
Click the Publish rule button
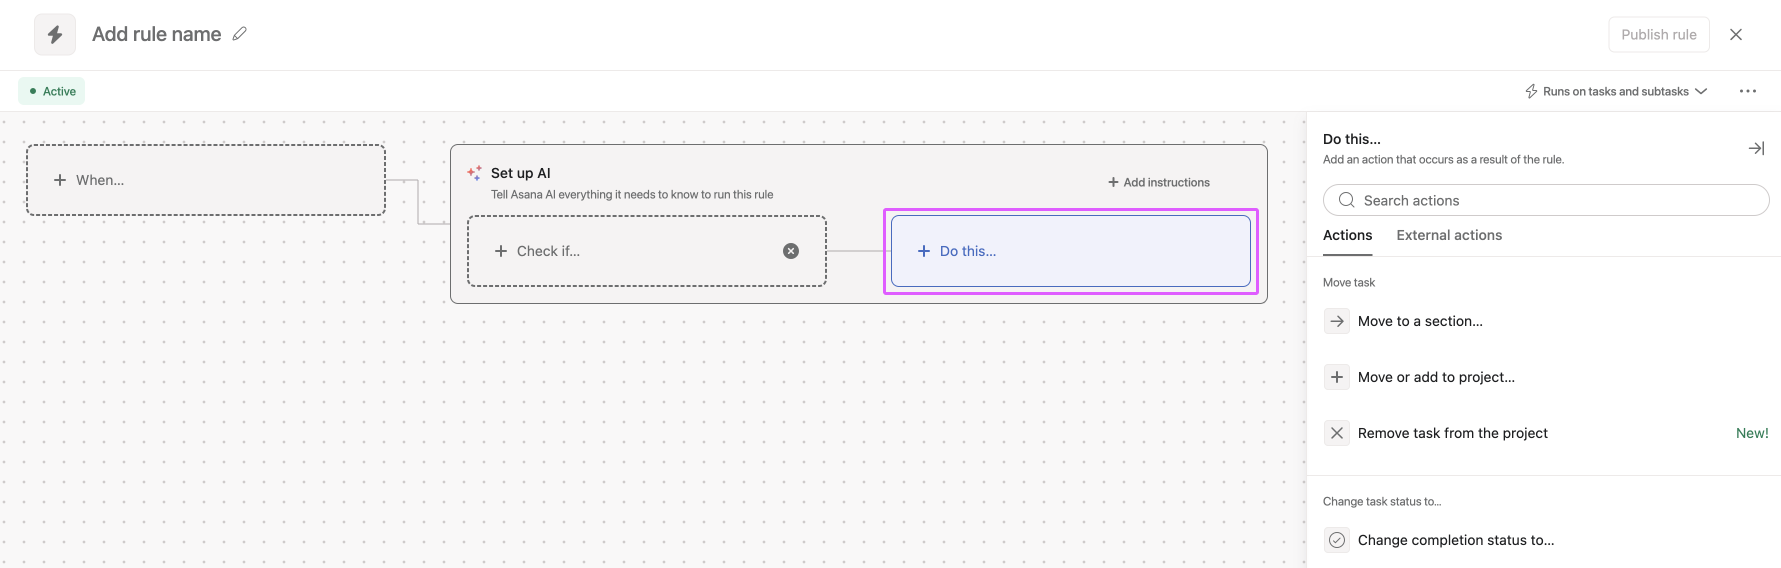(x=1659, y=34)
